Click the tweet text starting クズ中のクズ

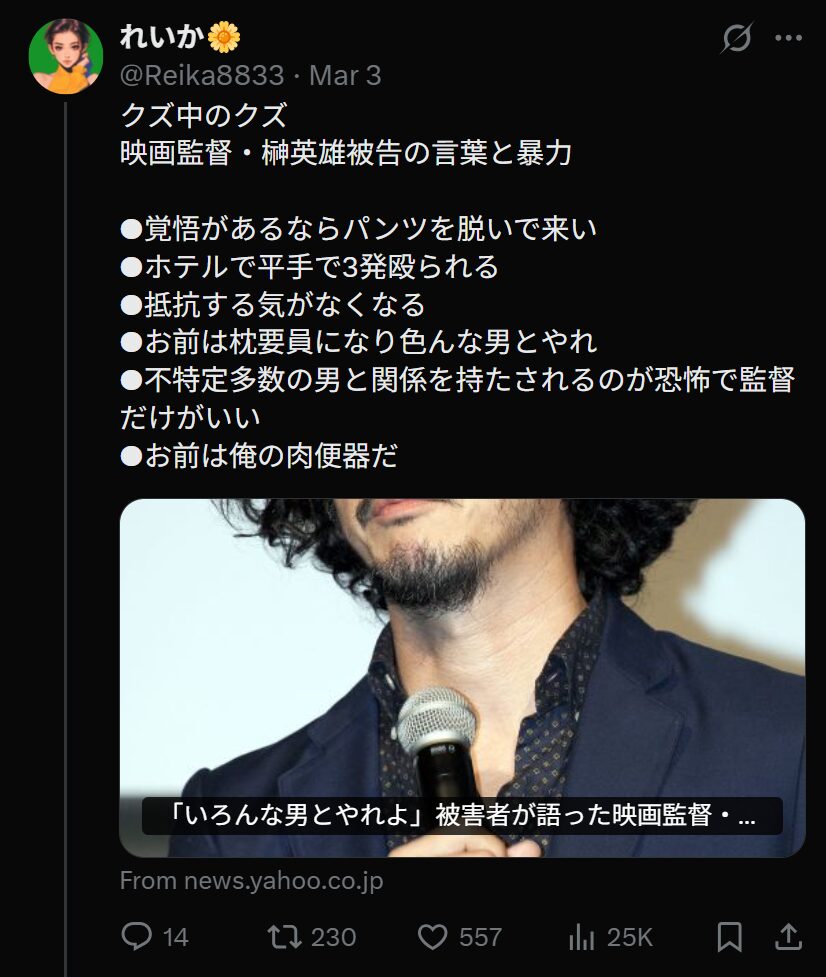click(457, 285)
